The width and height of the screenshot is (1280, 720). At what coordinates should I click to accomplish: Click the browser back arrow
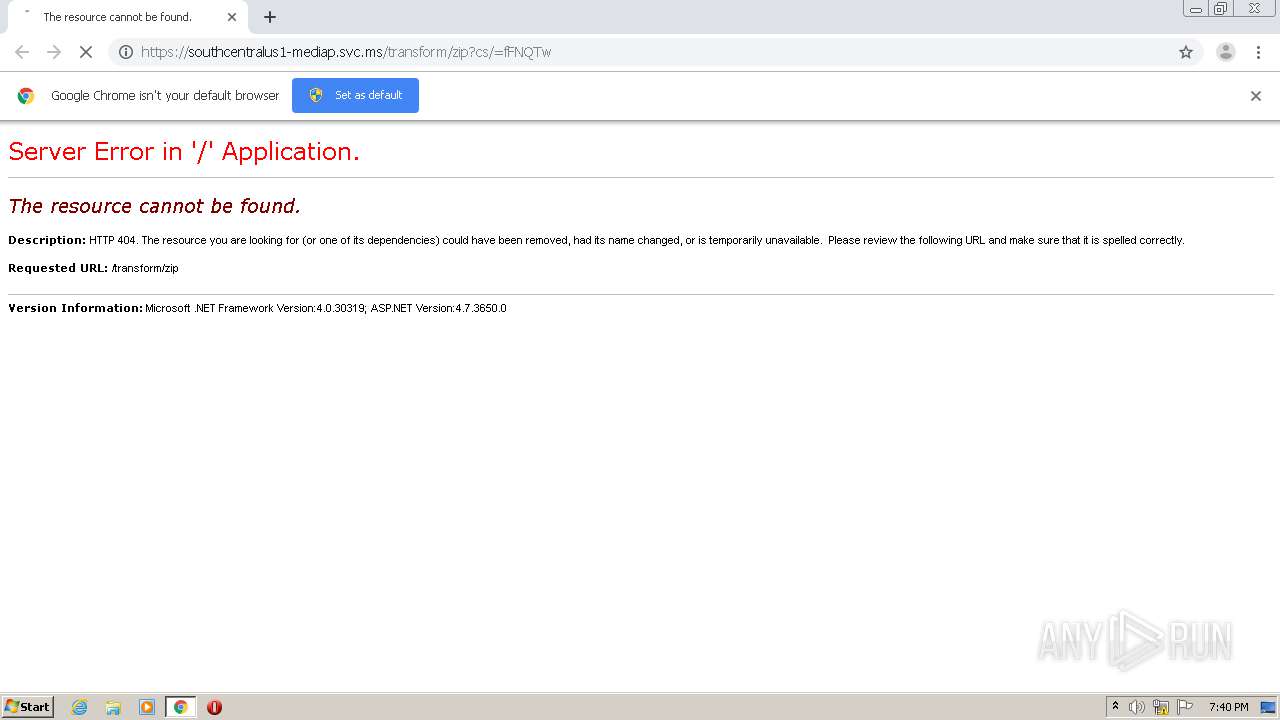click(22, 52)
